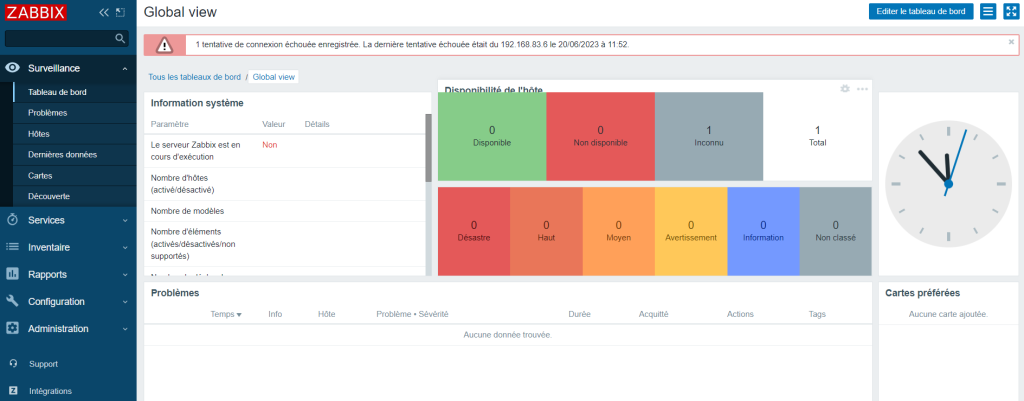Screen dimensions: 1024x401
Task: Open dashboard actions hamburger menu
Action: [987, 11]
